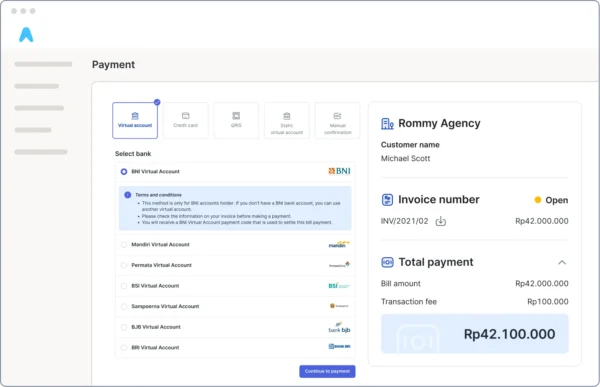Click the first sidebar placeholder menu item
600x387 pixels.
coord(43,64)
